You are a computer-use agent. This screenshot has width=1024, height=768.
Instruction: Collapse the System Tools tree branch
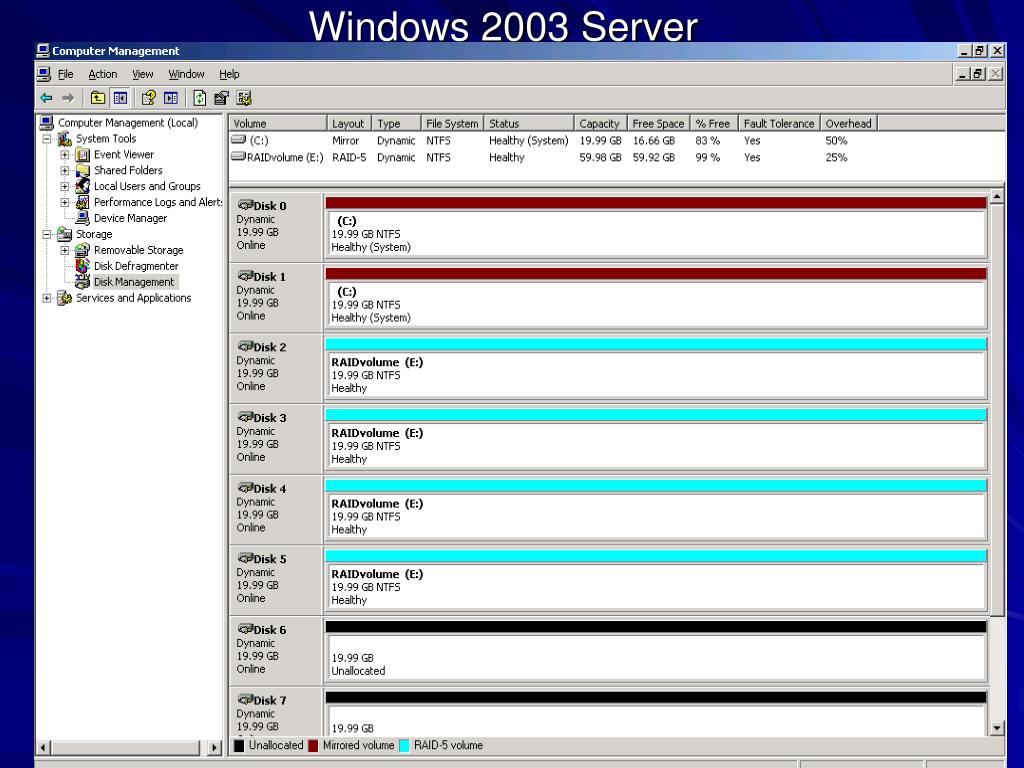[x=47, y=138]
